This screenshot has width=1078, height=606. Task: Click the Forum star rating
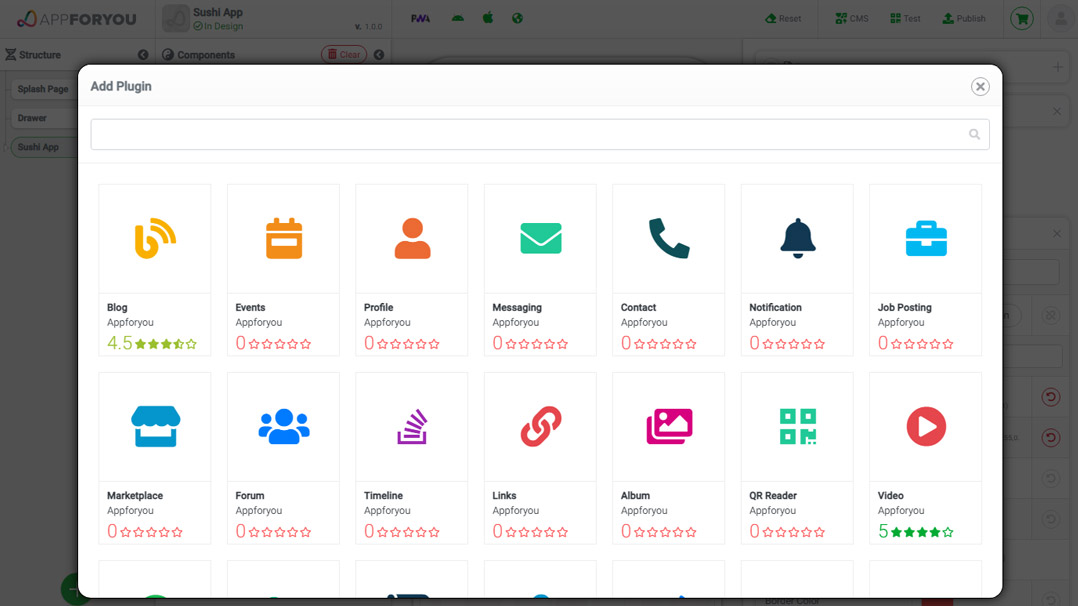[x=274, y=532]
